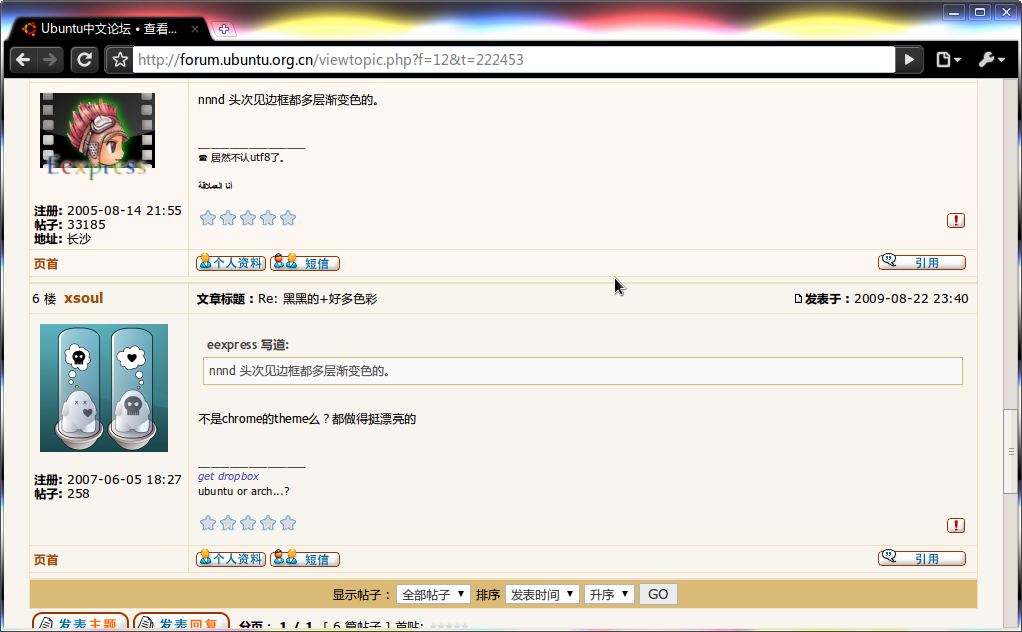Jump to top via 页首 under eexpress's post
This screenshot has height=632, width=1022.
(46, 264)
